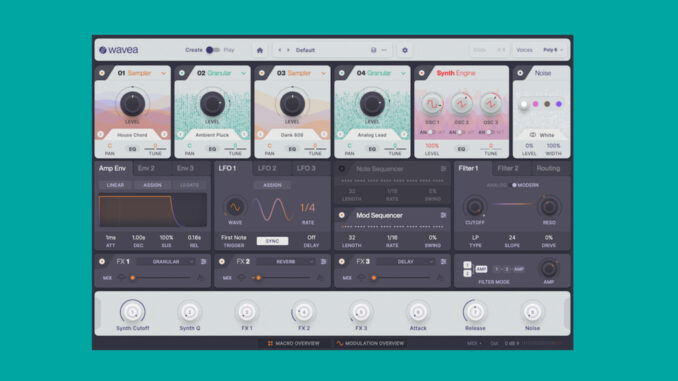This screenshot has height=381, width=678.
Task: Expand the 03 Sampler type dropdown
Action: pos(324,74)
